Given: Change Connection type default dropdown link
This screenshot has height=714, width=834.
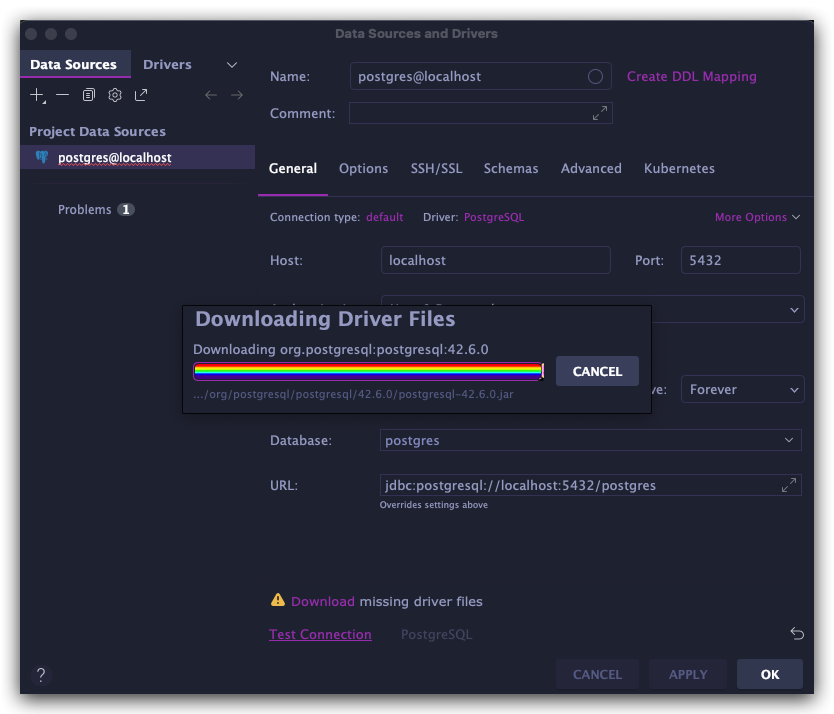Looking at the screenshot, I should [385, 217].
